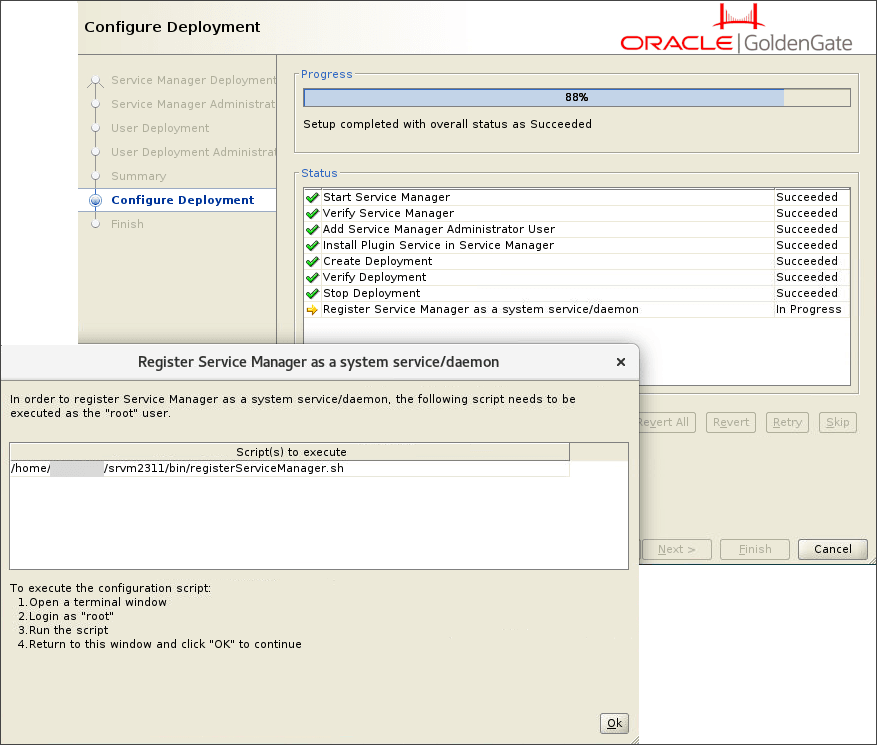Screen dimensions: 877x745
Task: Click the Skip button
Action: pos(837,422)
